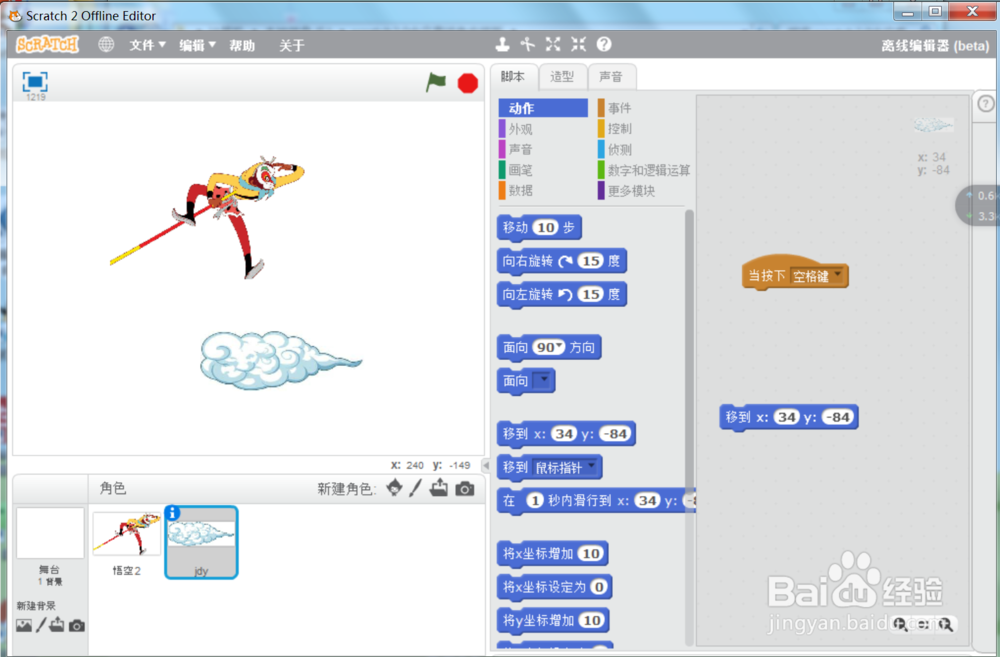Select the 舞台 stage thumbnail
The height and width of the screenshot is (657, 1000).
[50, 533]
